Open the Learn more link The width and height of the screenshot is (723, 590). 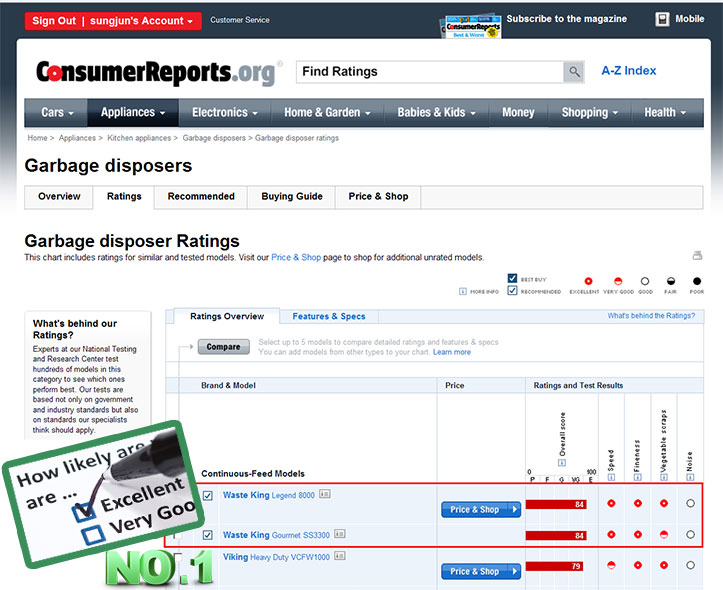pyautogui.click(x=452, y=352)
